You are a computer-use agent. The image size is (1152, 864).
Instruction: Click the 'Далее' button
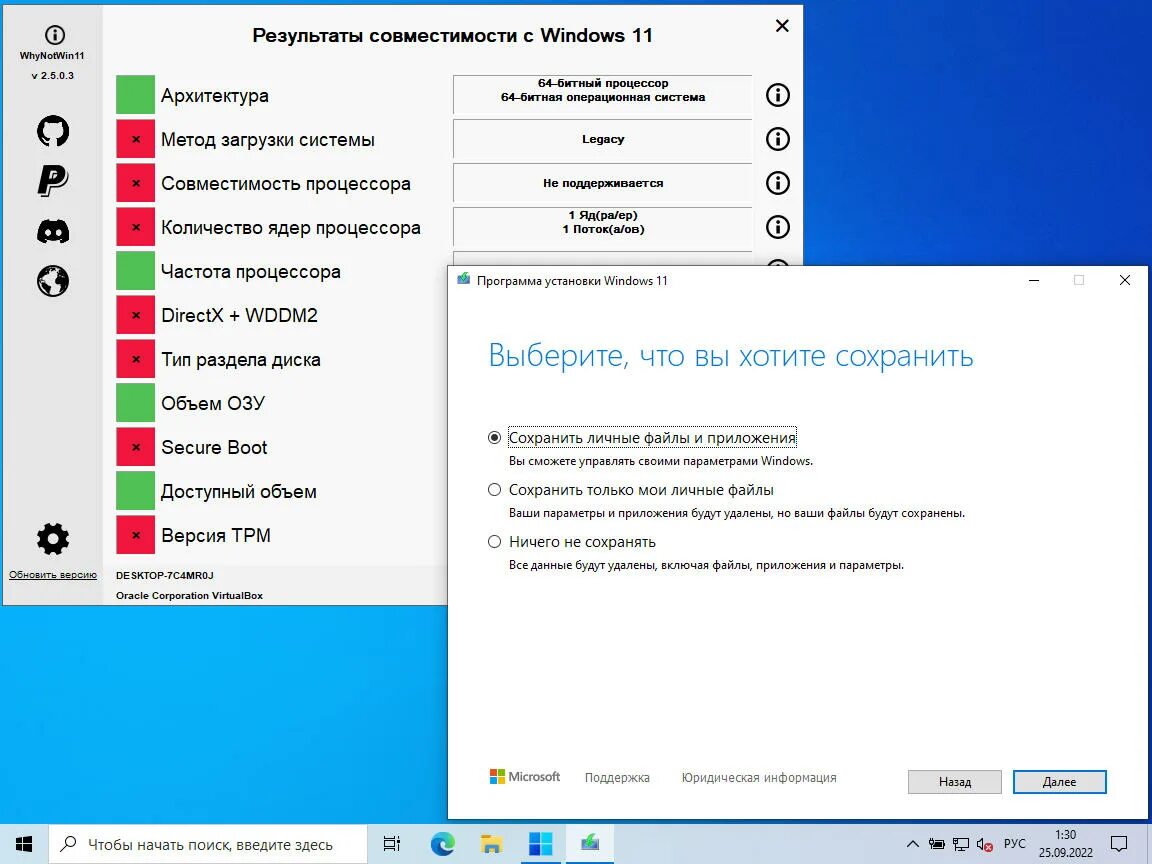[x=1059, y=782]
